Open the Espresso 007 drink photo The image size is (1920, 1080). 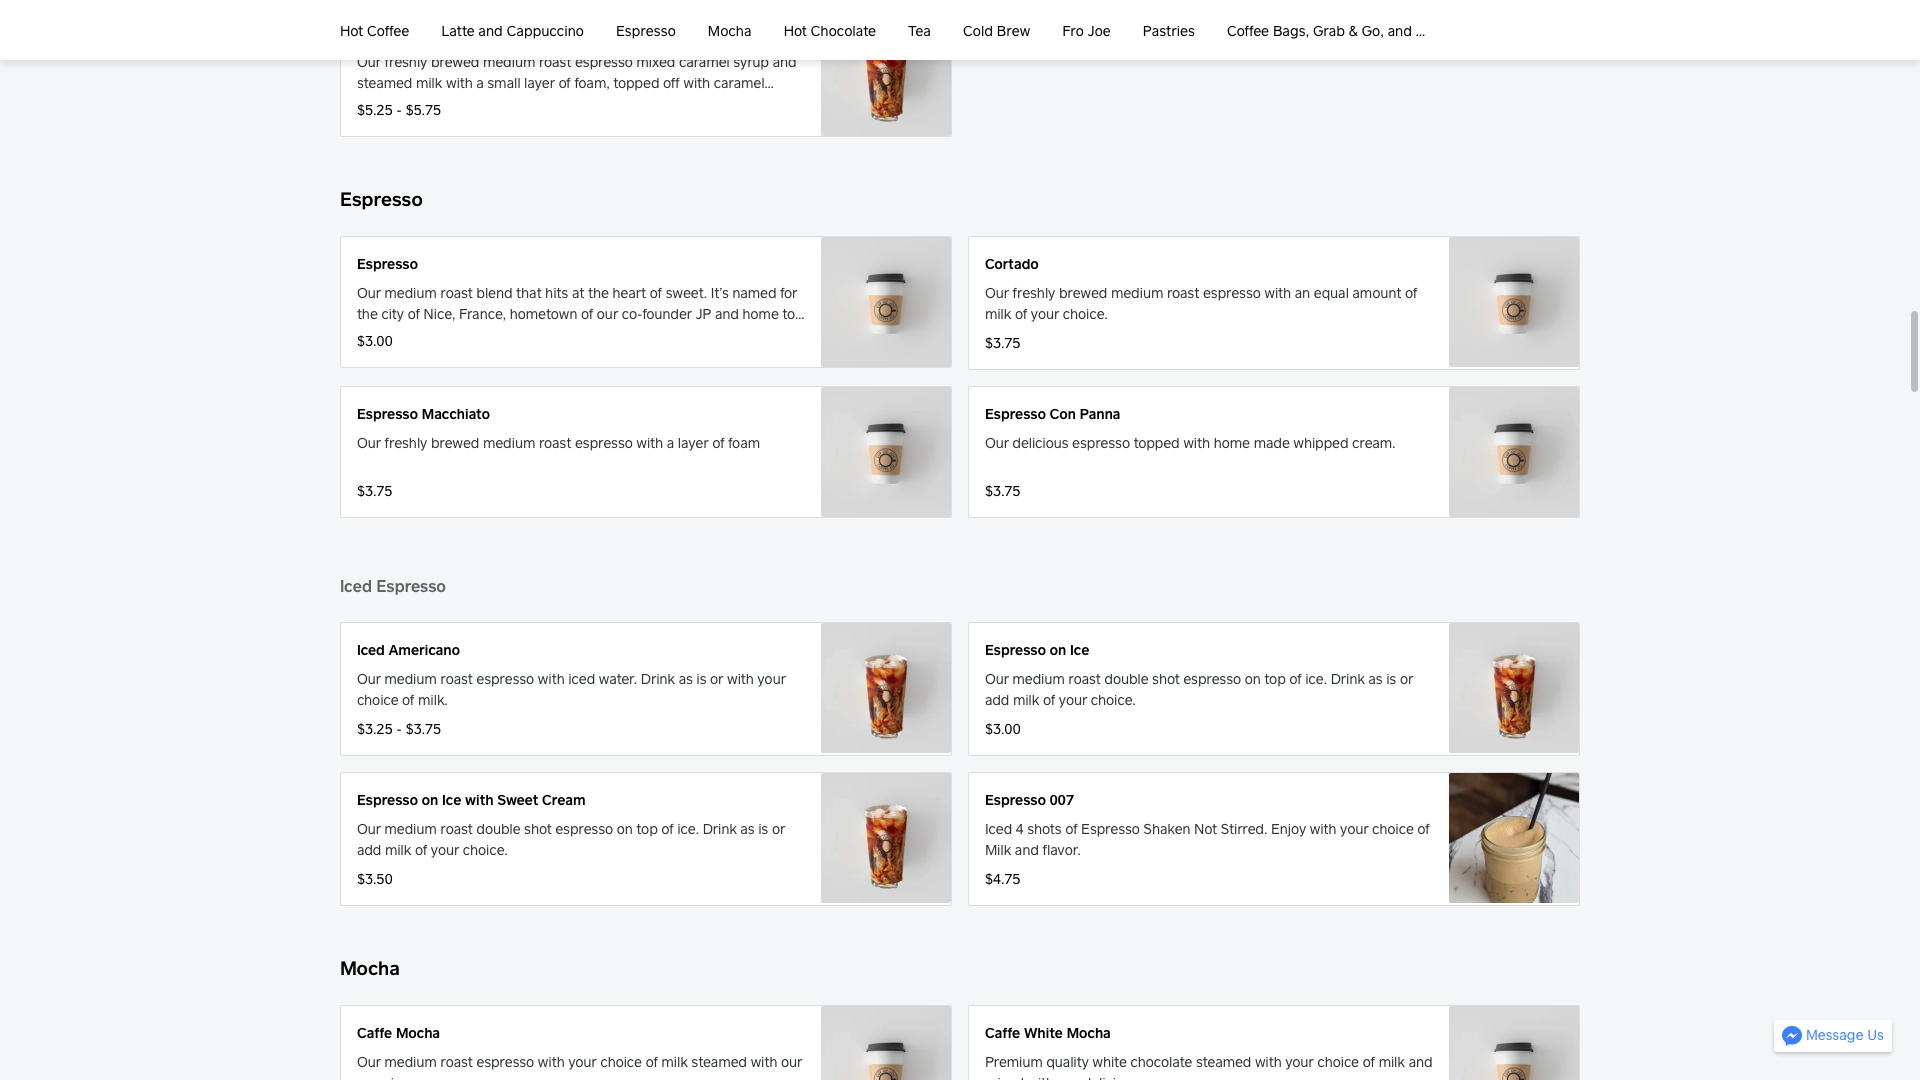click(1513, 838)
